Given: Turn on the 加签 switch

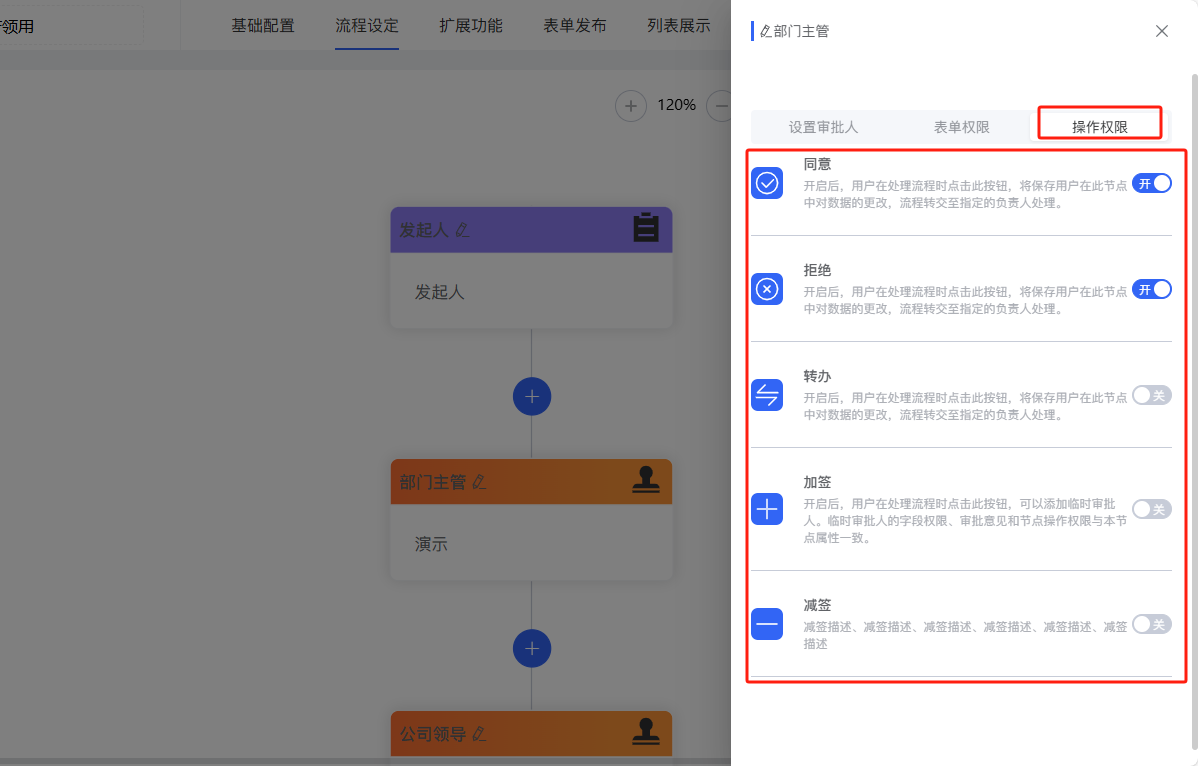Looking at the screenshot, I should click(x=1151, y=509).
